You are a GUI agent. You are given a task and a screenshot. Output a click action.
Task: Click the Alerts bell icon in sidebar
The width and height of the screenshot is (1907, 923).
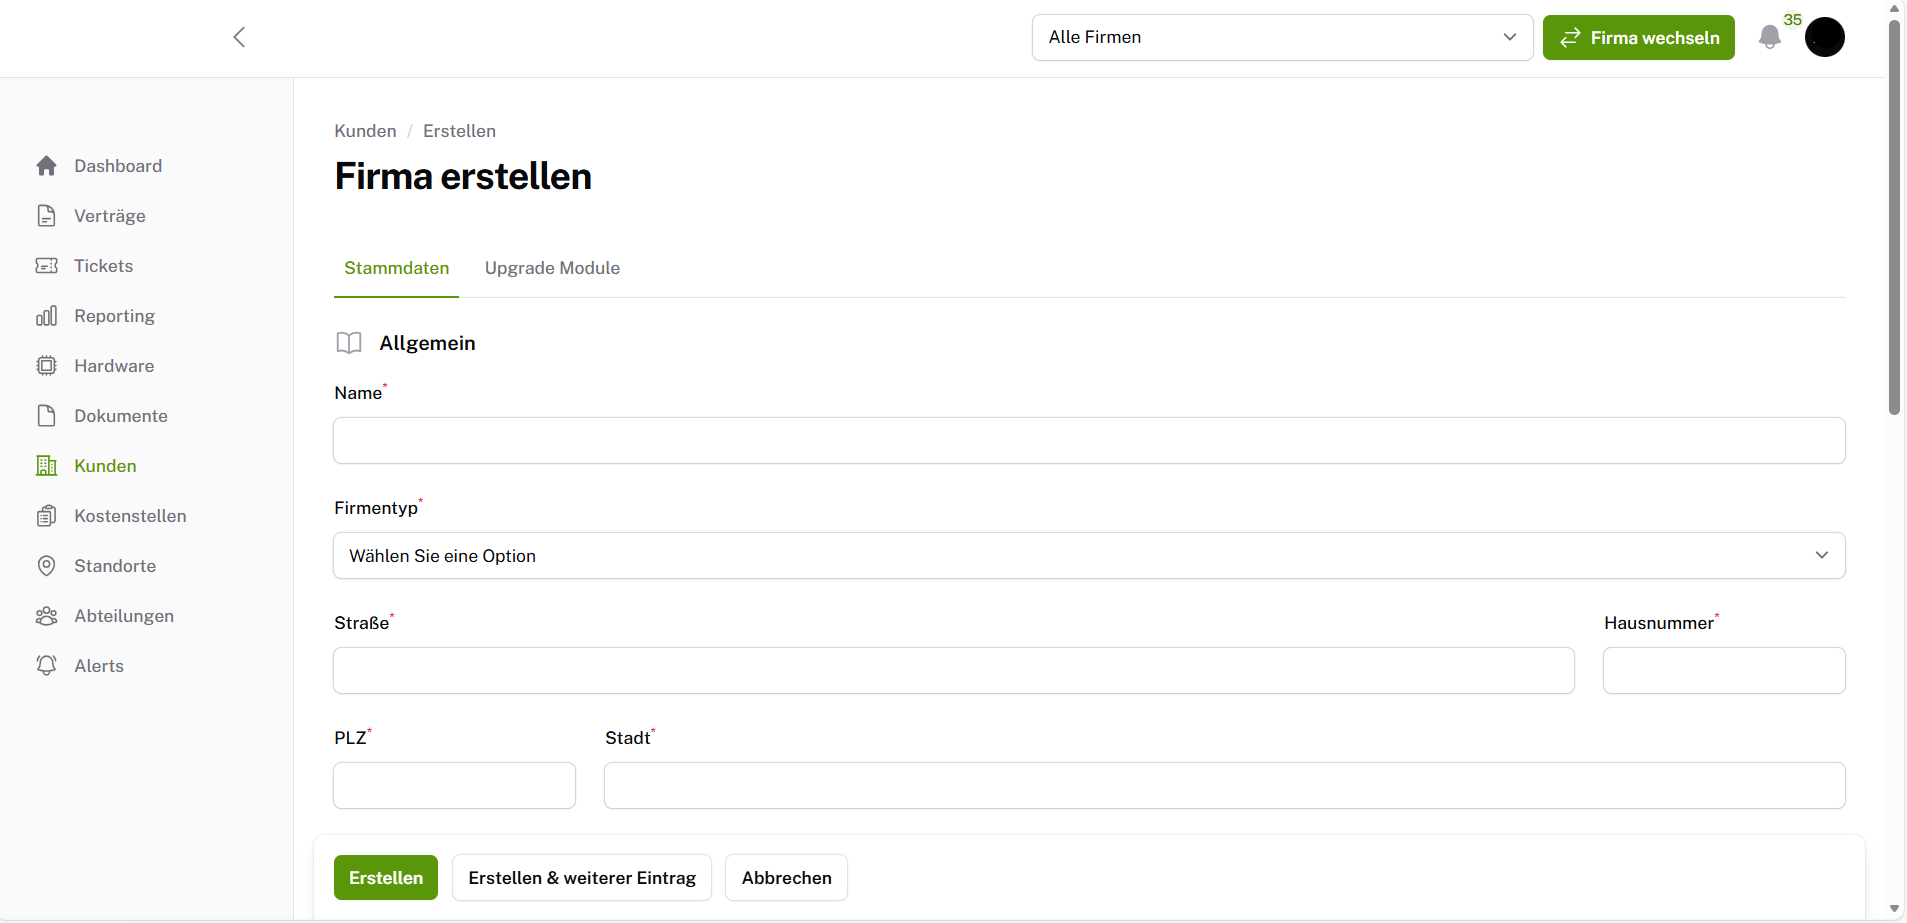[x=46, y=666]
